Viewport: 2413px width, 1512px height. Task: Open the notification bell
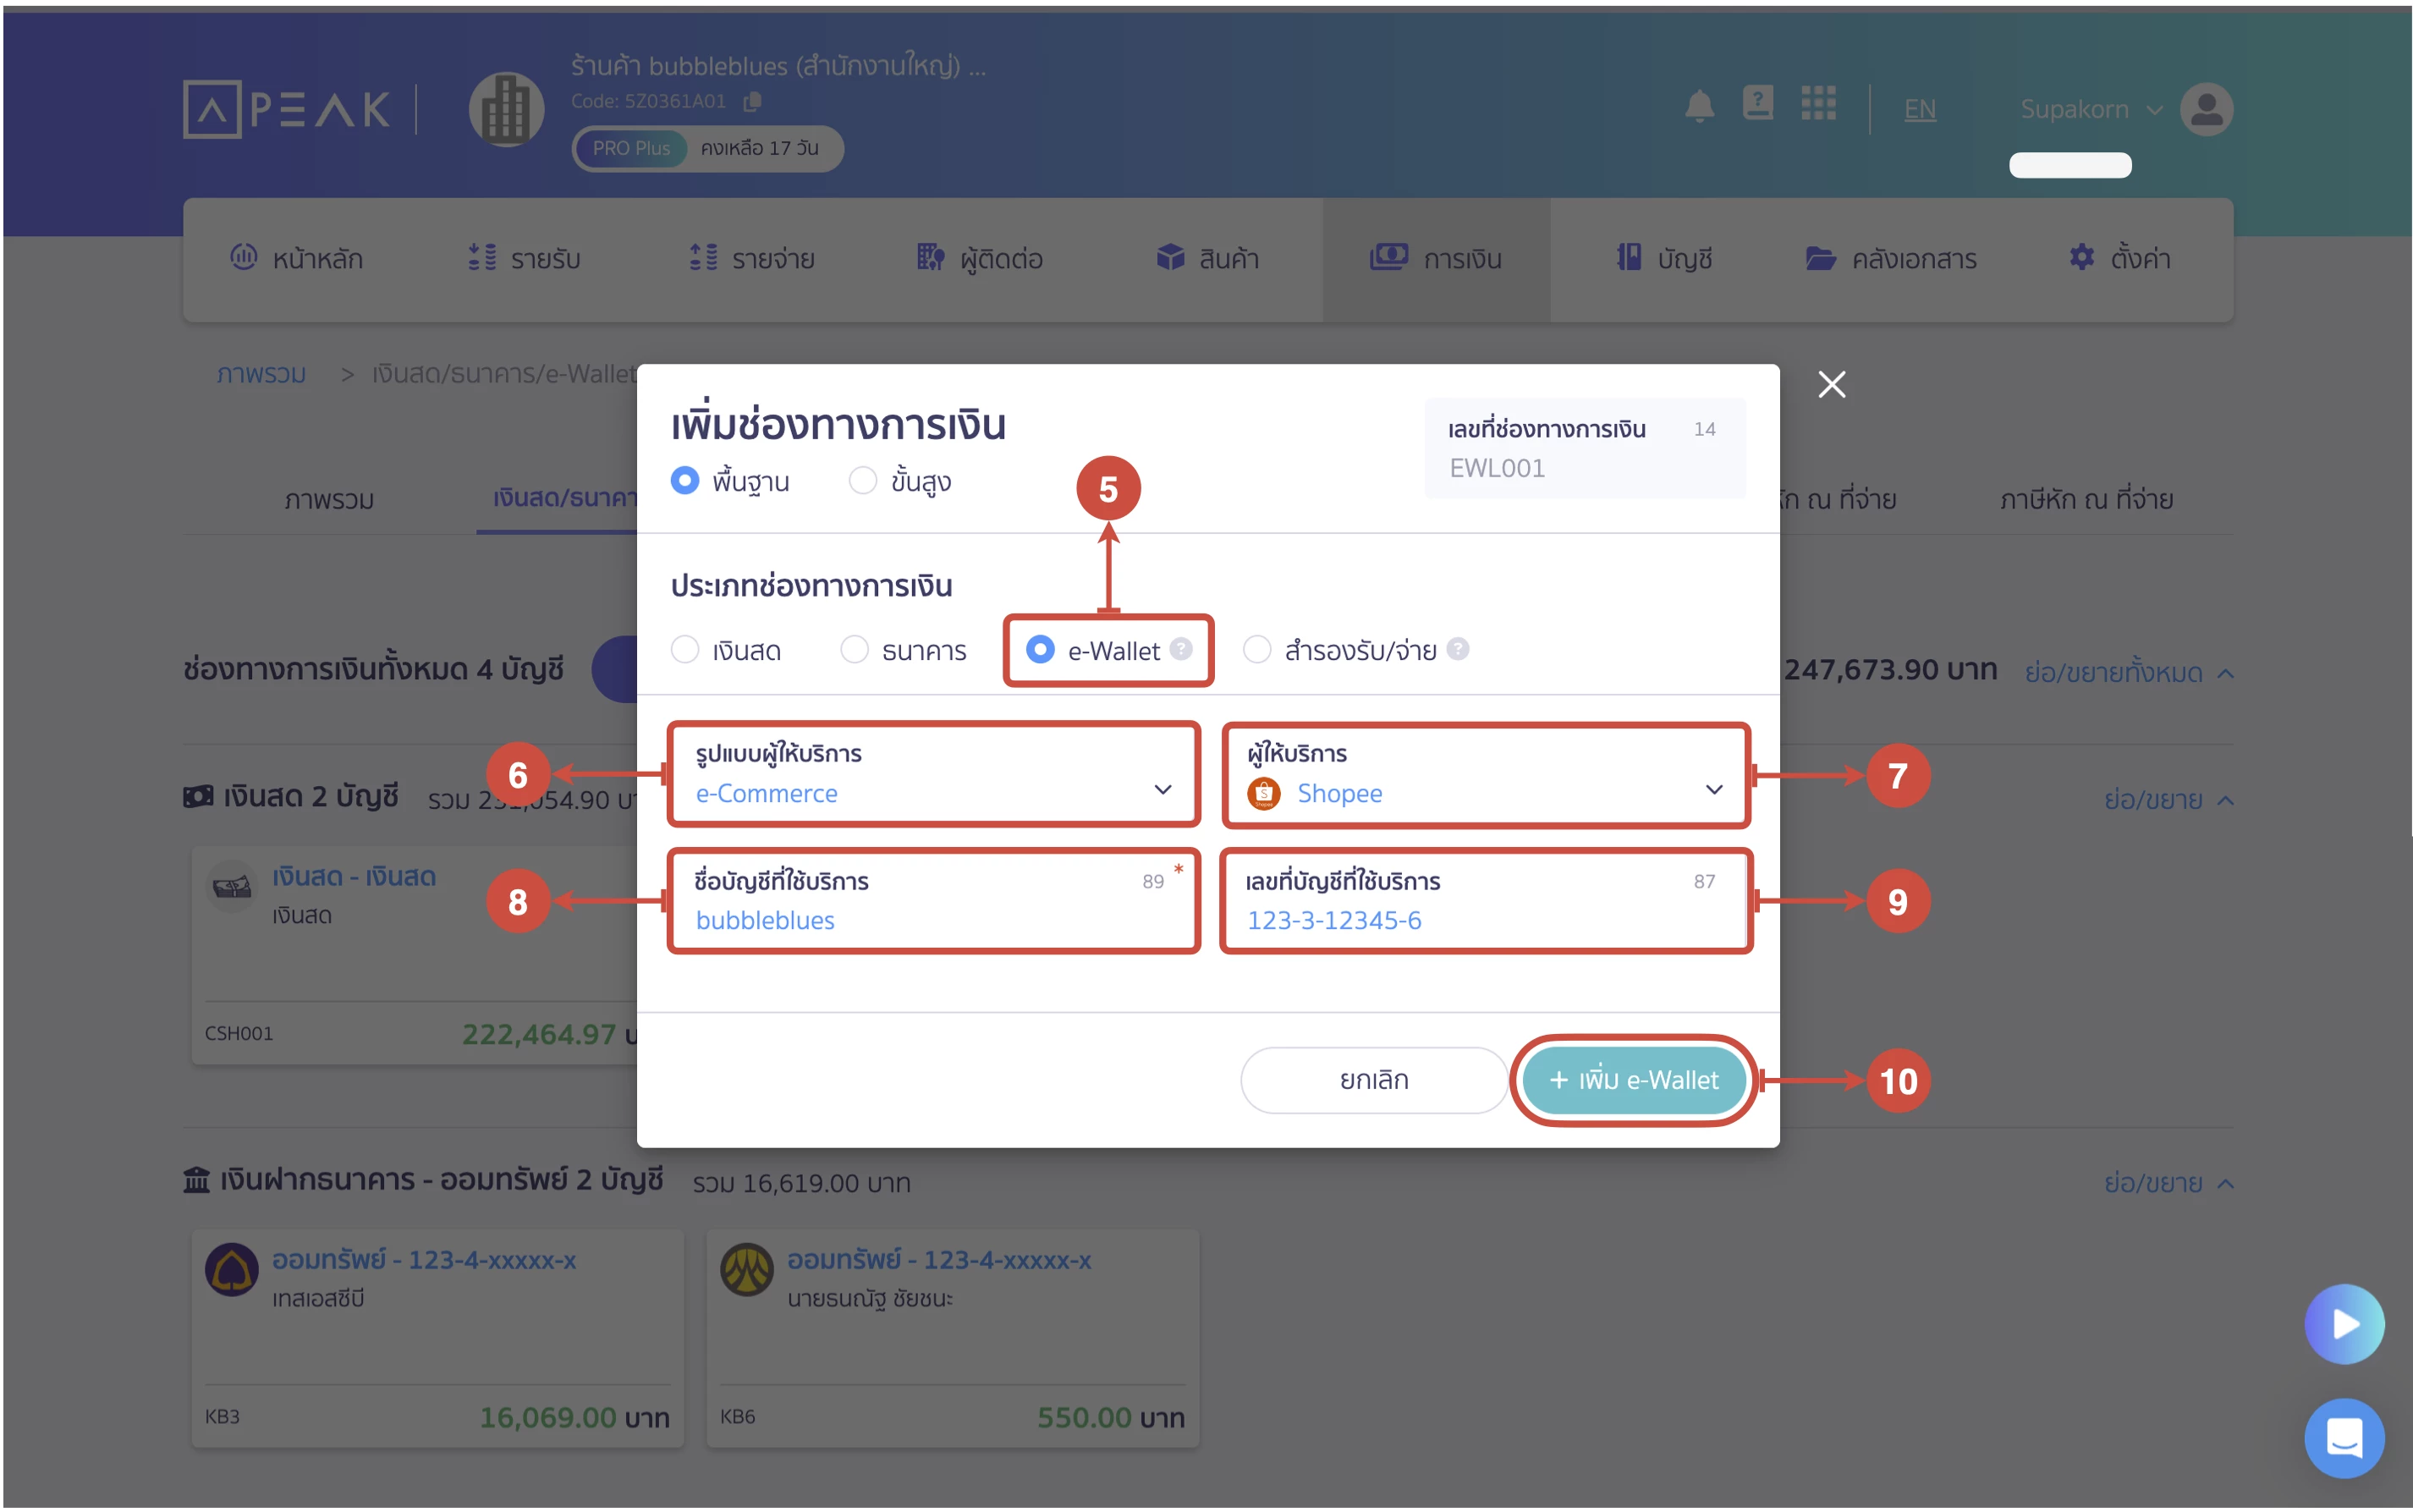[1700, 105]
